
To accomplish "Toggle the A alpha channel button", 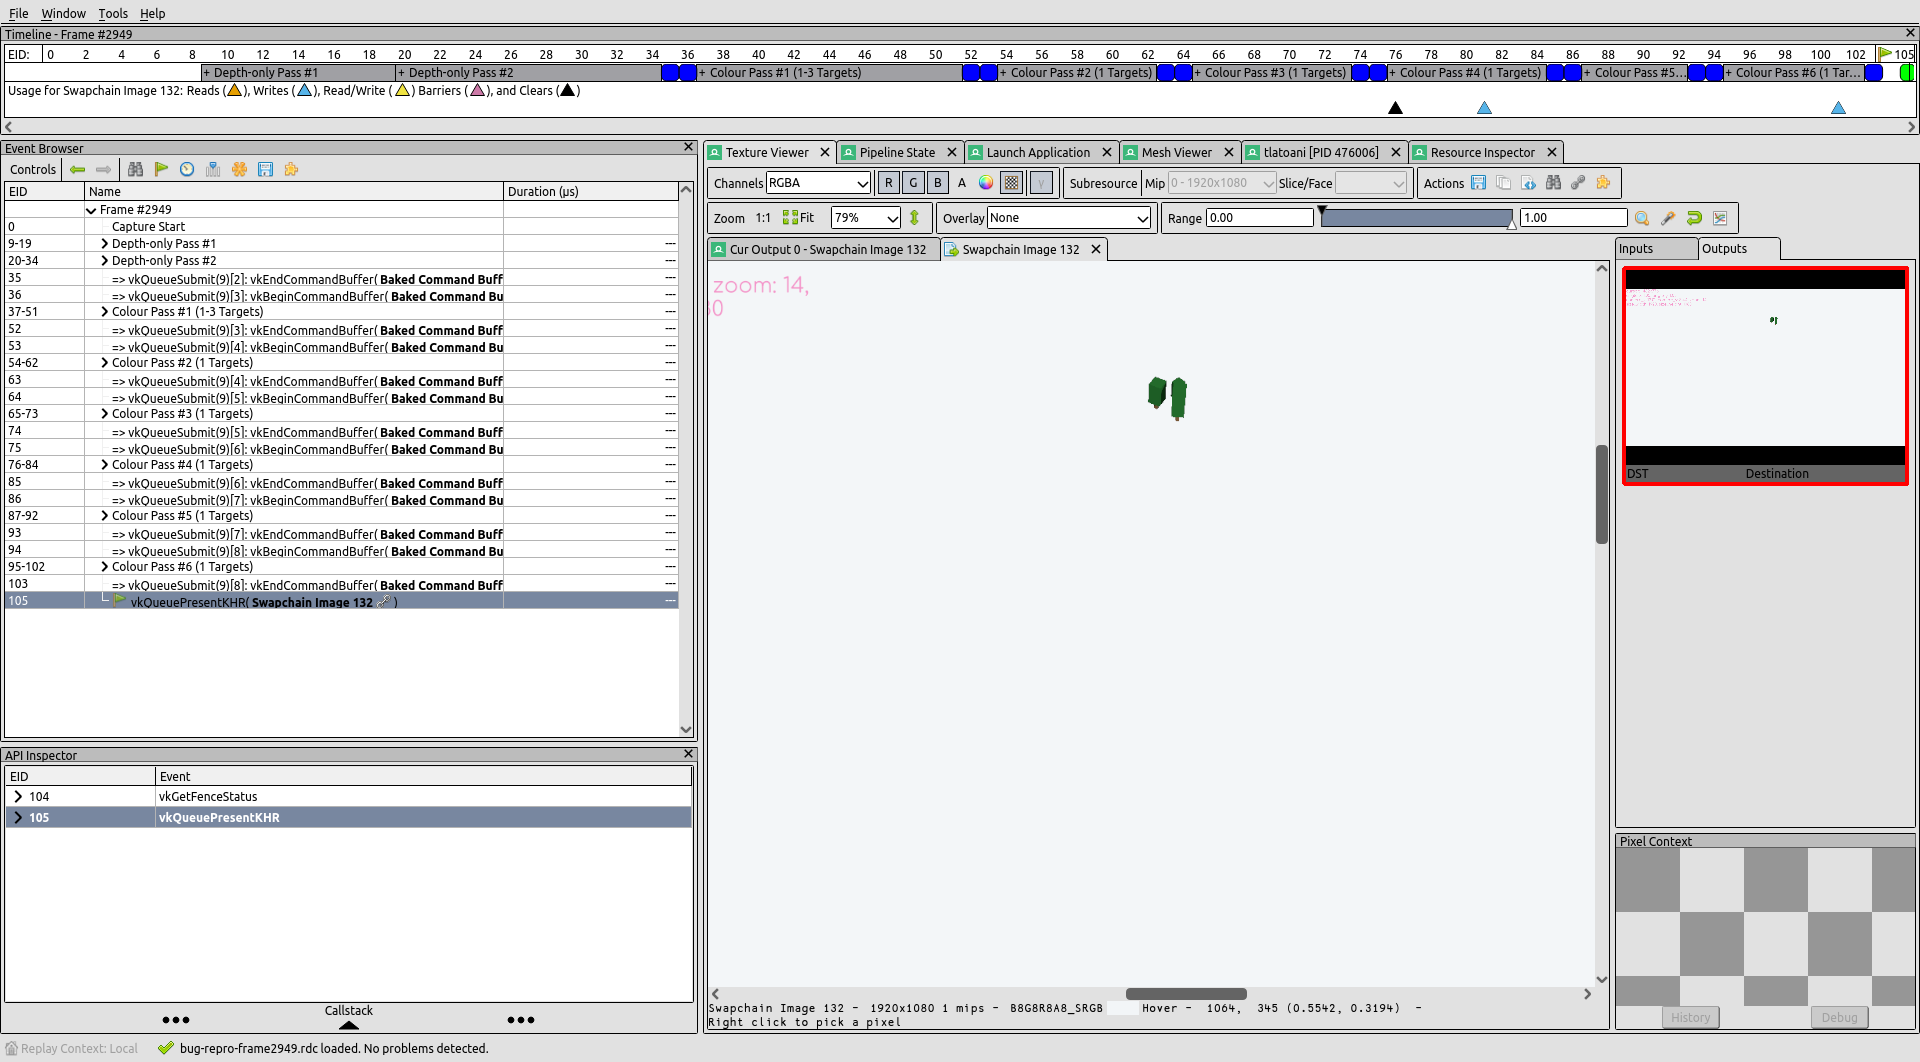I will [x=962, y=183].
